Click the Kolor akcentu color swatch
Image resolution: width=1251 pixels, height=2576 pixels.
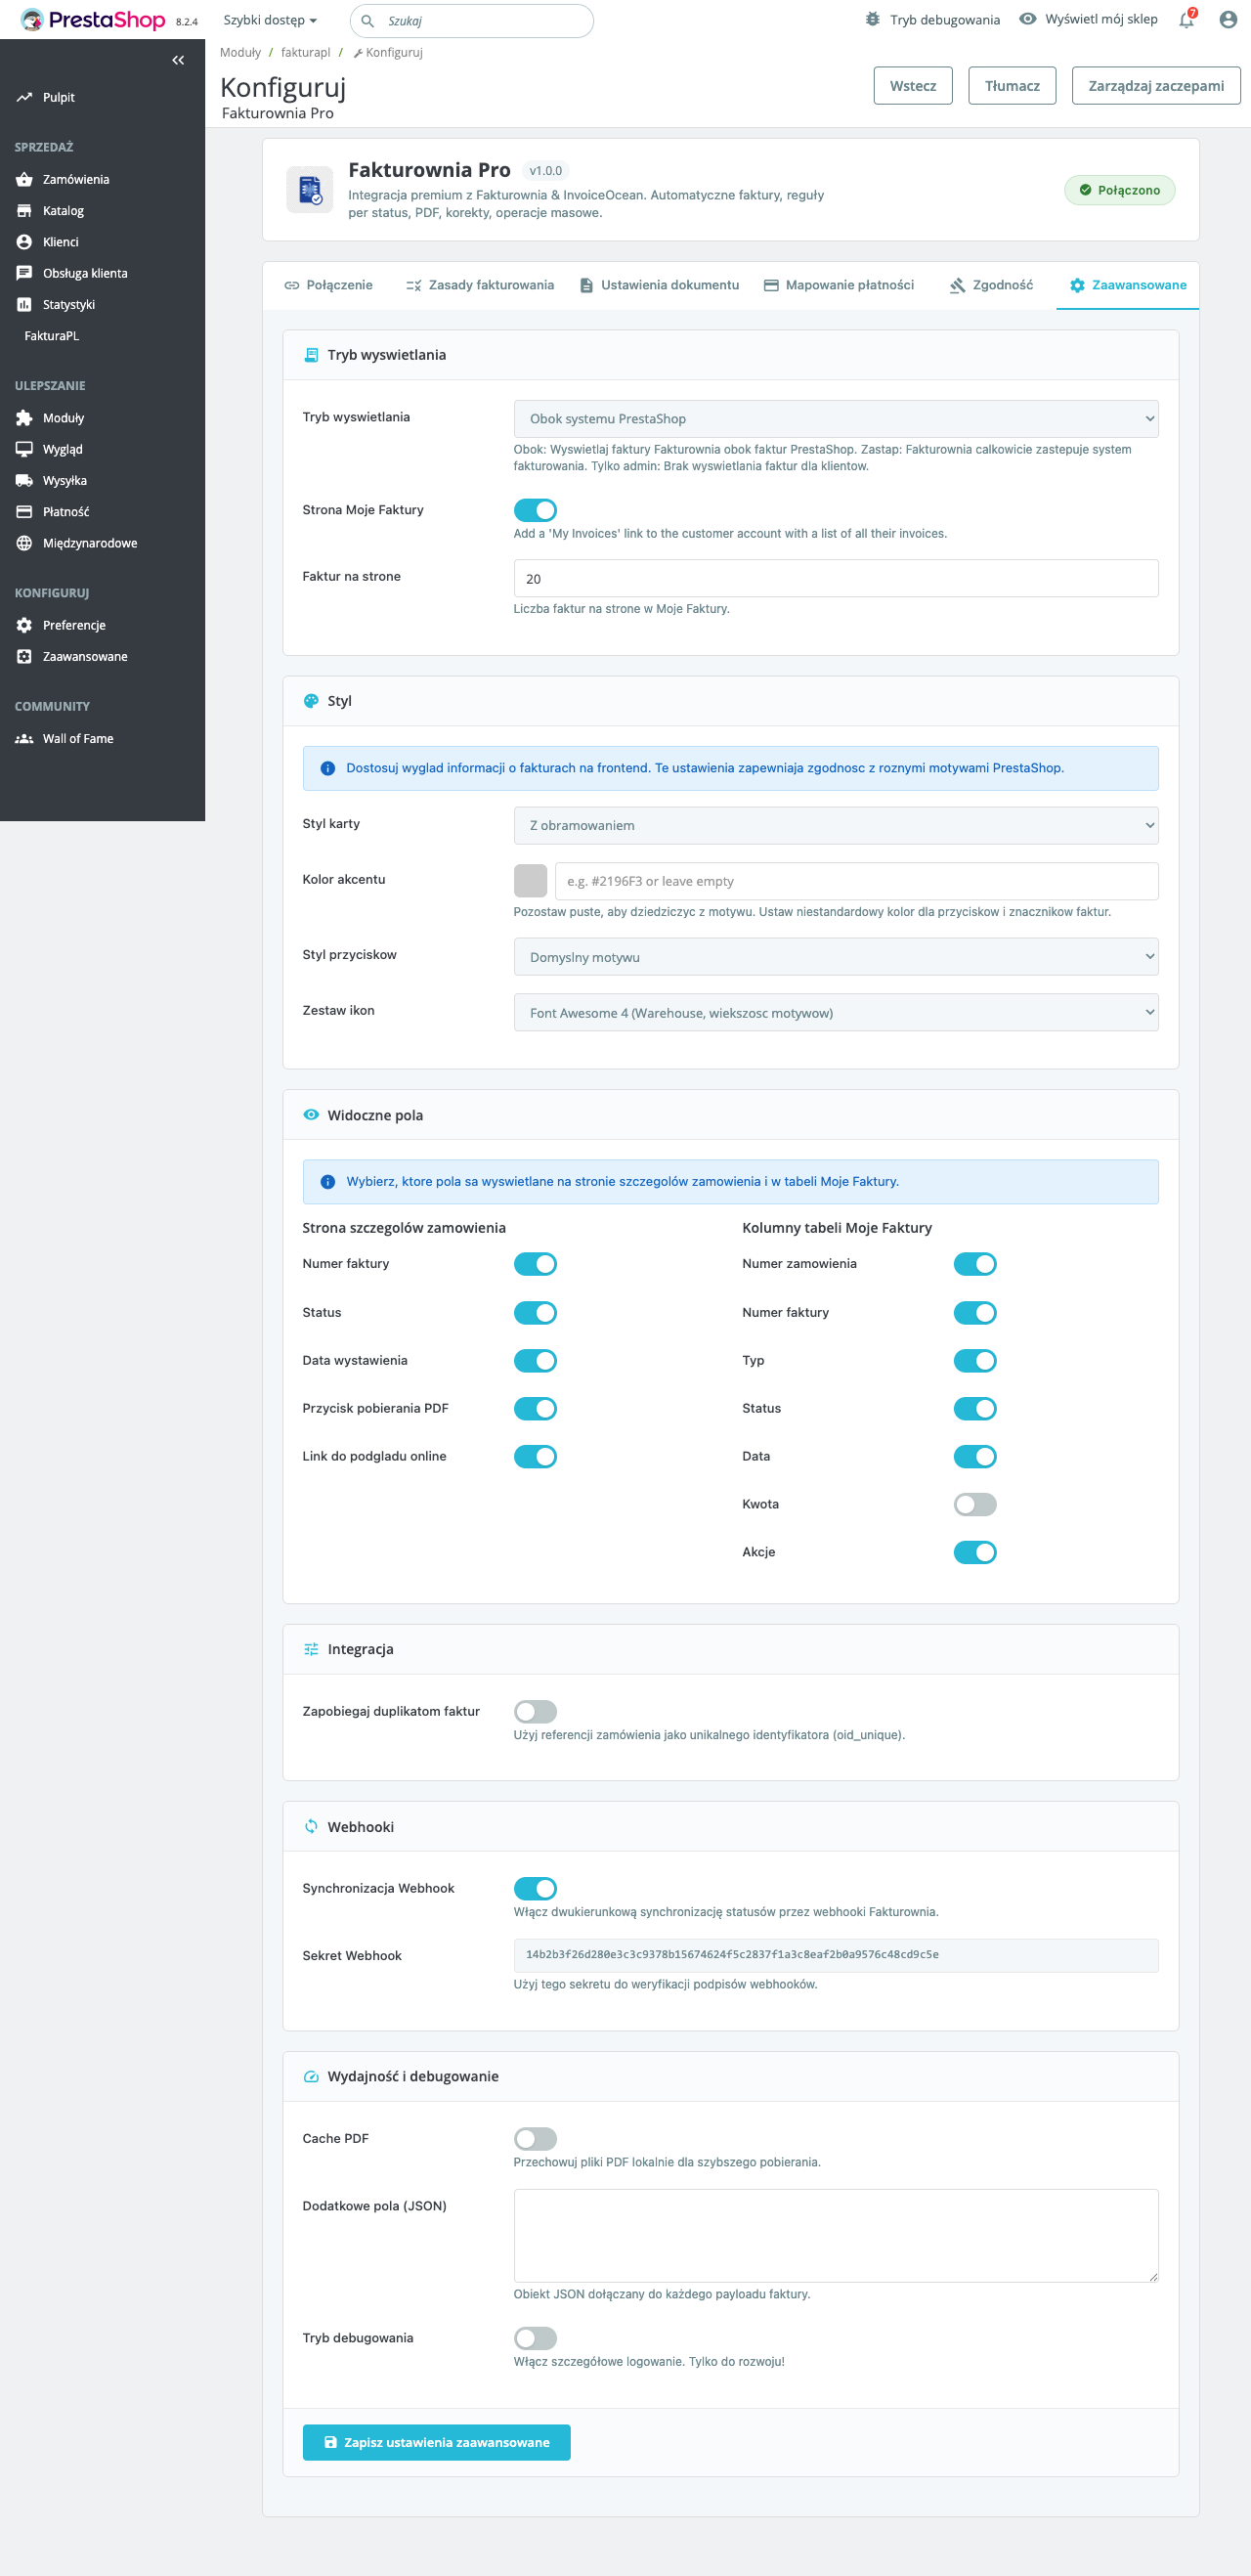pos(530,881)
